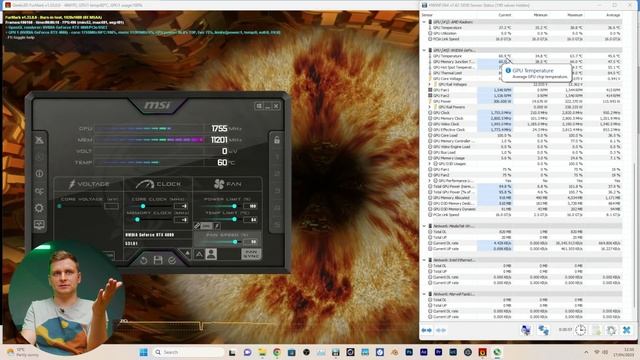Image resolution: width=640 pixels, height=360 pixels.
Task: Click the Fan Sync button
Action: [x=251, y=254]
